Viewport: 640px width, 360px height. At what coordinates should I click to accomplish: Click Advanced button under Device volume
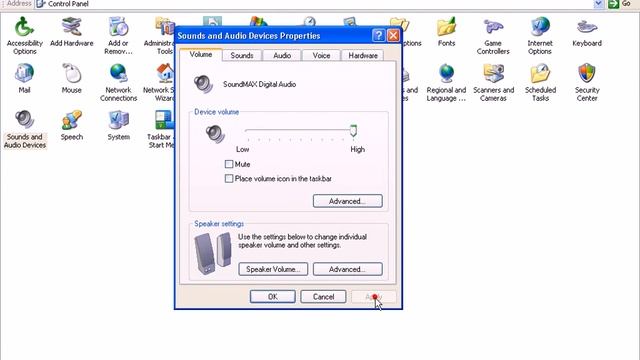click(347, 201)
